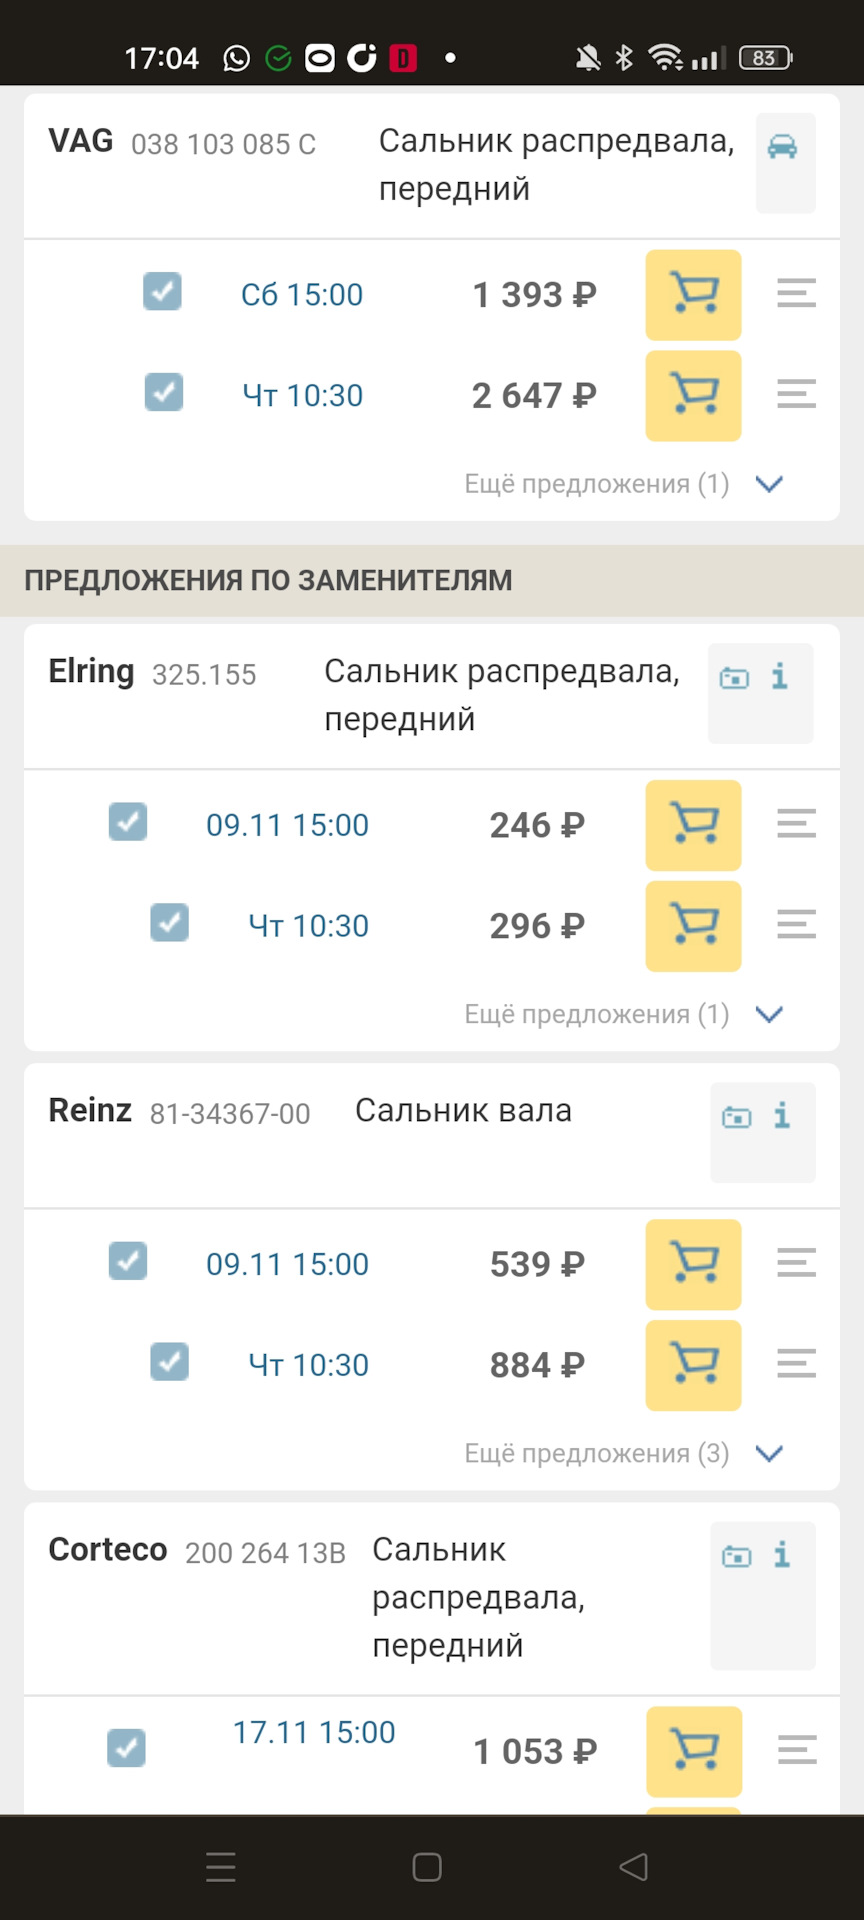Screen dimensions: 864x1920
Task: Open photo icon for Reinz 81-34367-00
Action: click(737, 1117)
